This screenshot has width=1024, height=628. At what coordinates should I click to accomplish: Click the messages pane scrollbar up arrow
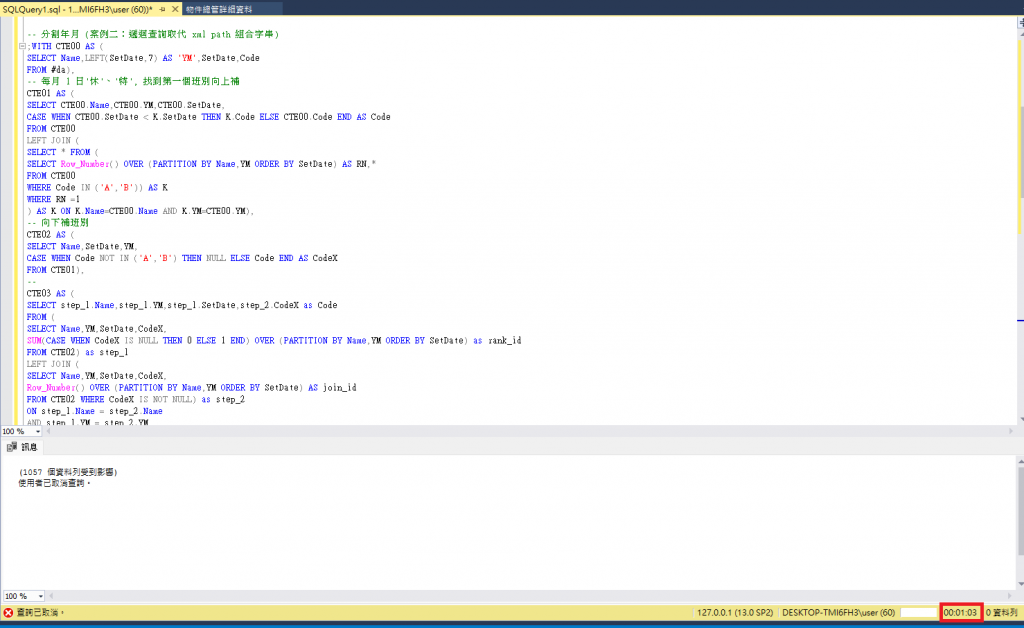[x=1021, y=462]
